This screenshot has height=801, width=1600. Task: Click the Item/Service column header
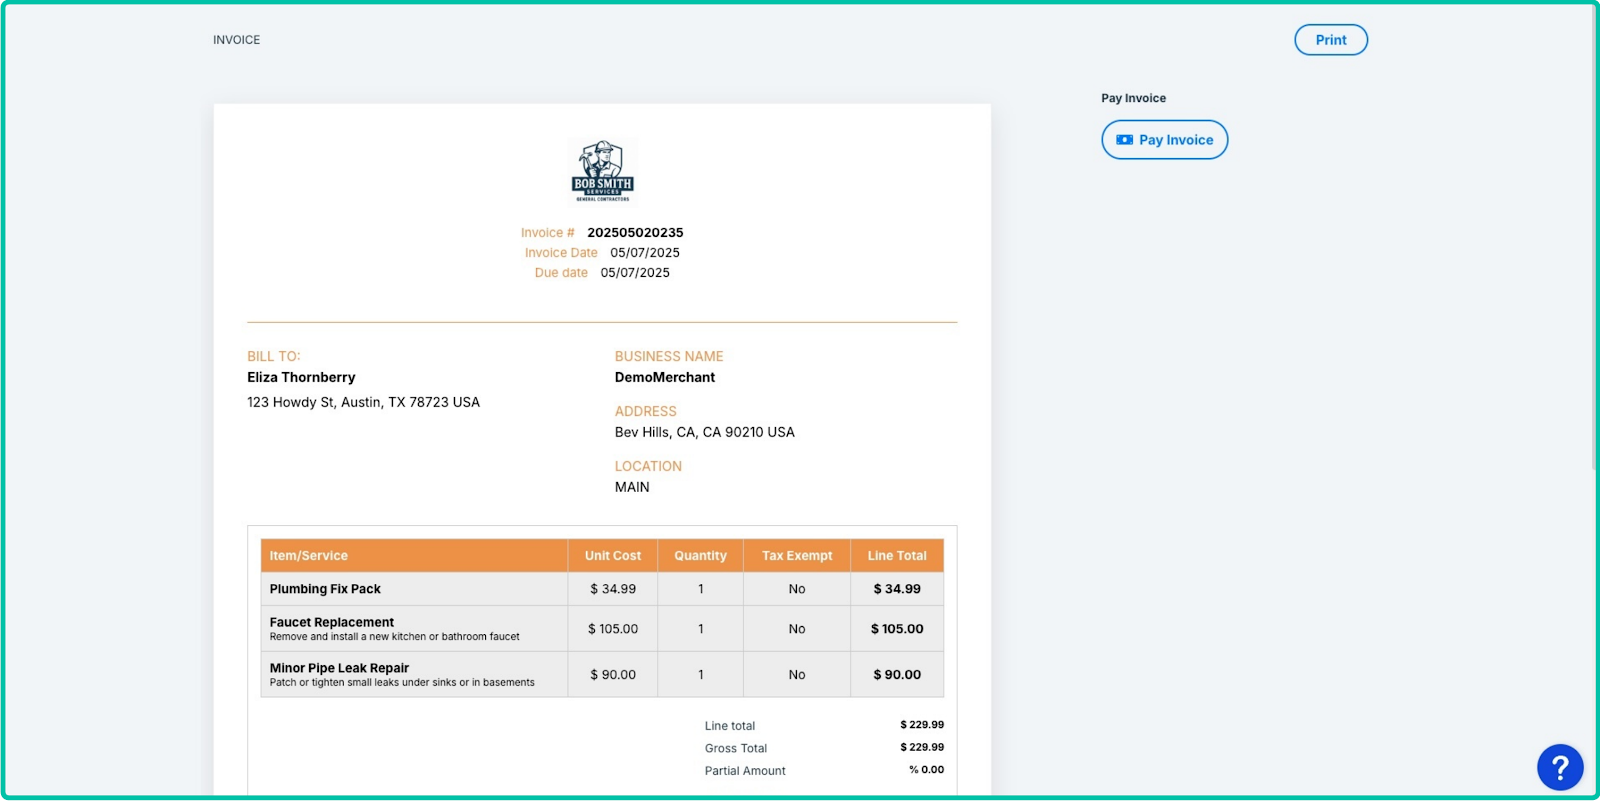pos(309,556)
